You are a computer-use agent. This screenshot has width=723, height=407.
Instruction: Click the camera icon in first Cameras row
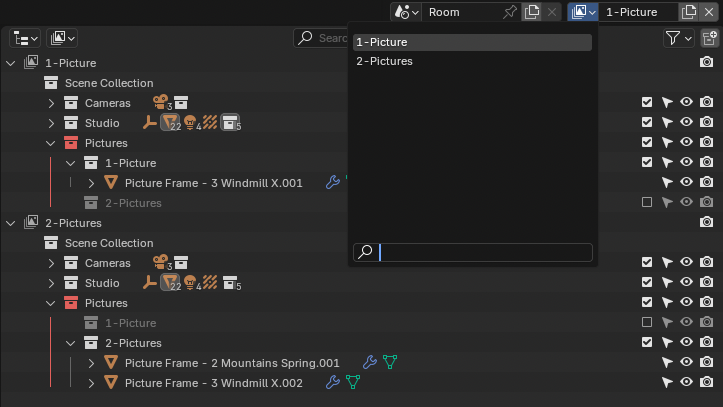(159, 103)
